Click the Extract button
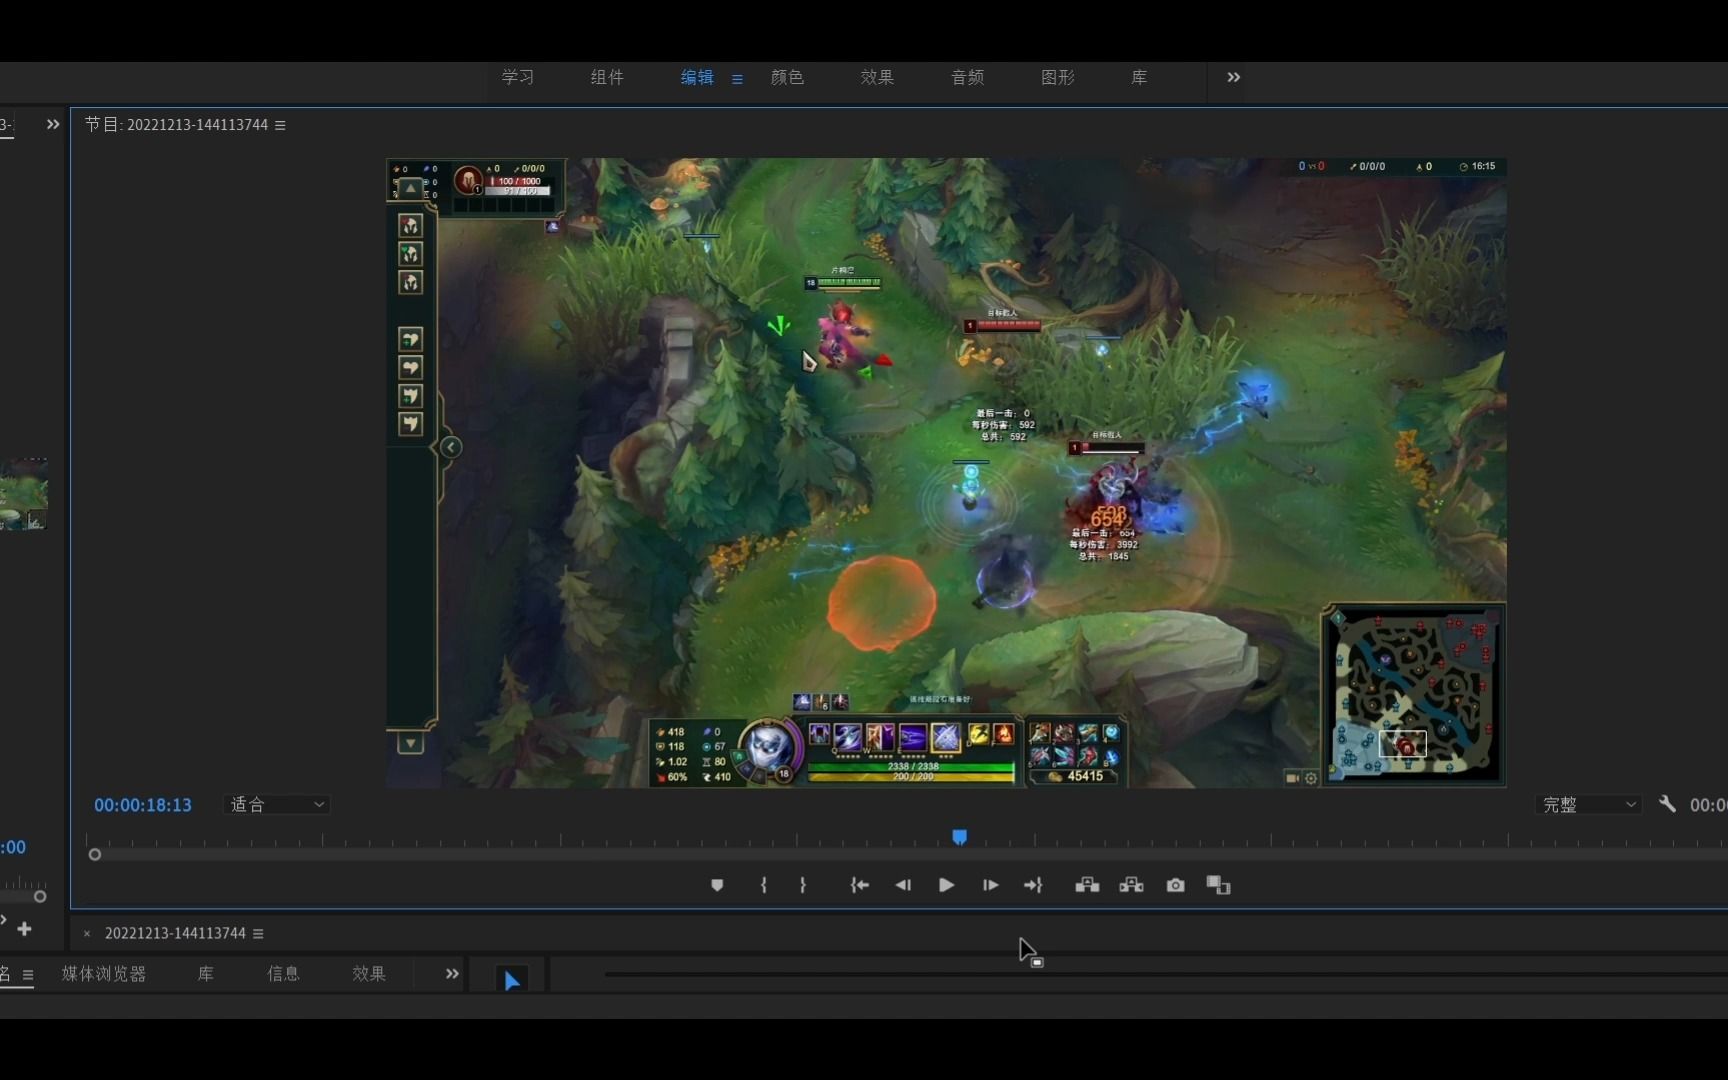1728x1080 pixels. point(1131,885)
